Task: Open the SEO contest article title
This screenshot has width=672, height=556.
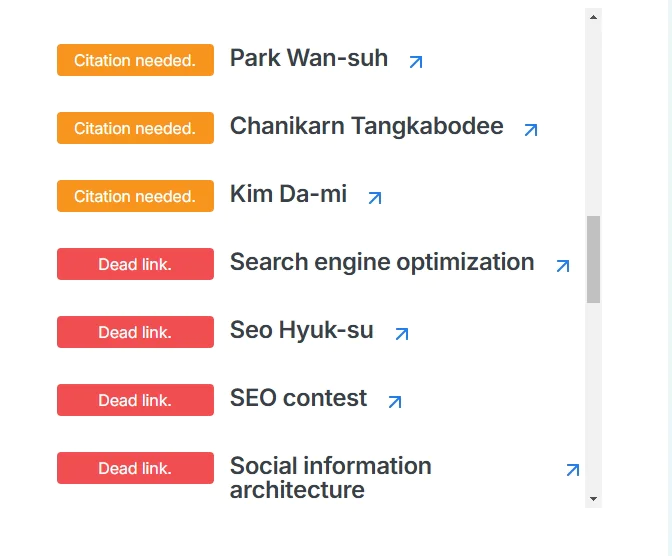Action: click(x=298, y=398)
